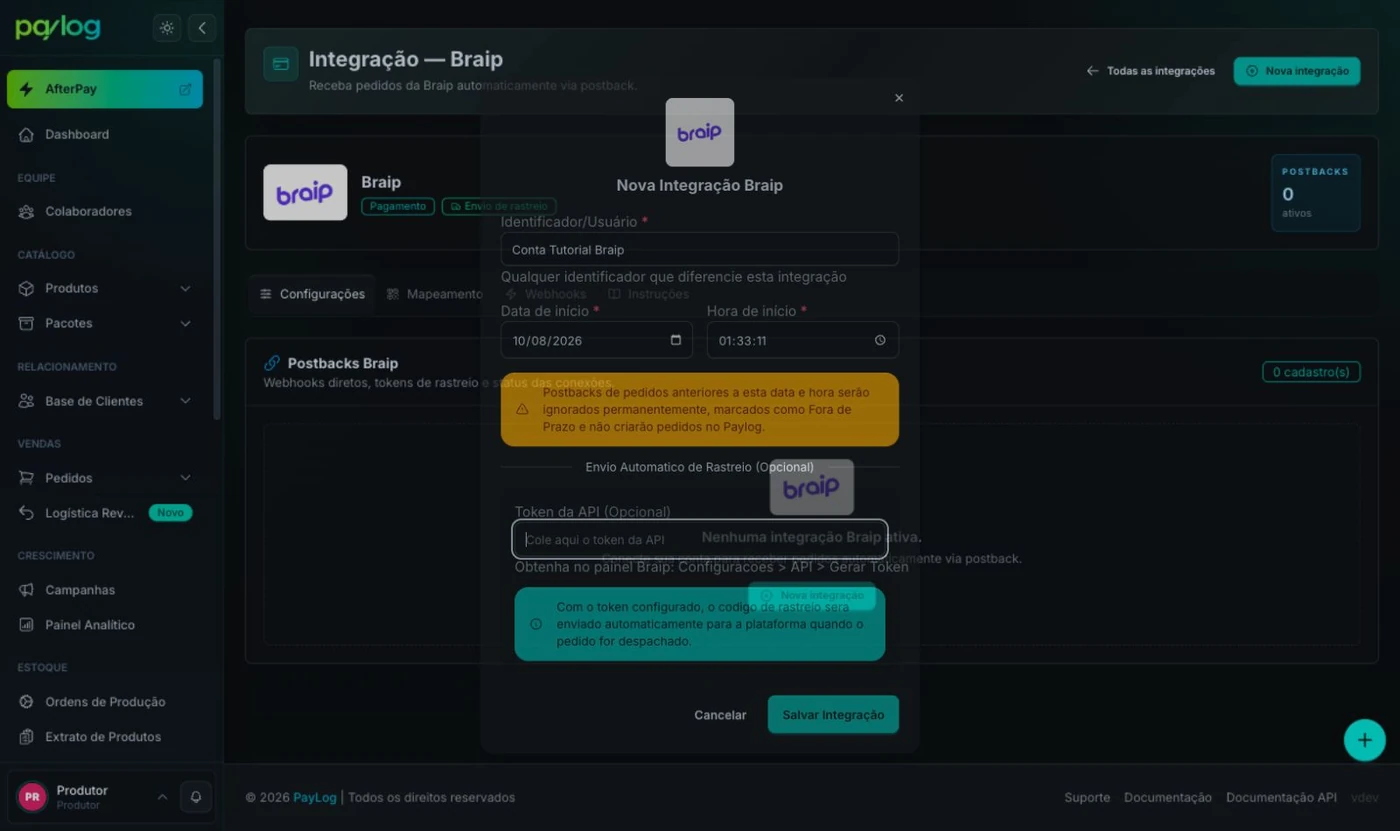The height and width of the screenshot is (831, 1400).
Task: Click the "0 cadastro(s)" badge
Action: pyautogui.click(x=1311, y=372)
